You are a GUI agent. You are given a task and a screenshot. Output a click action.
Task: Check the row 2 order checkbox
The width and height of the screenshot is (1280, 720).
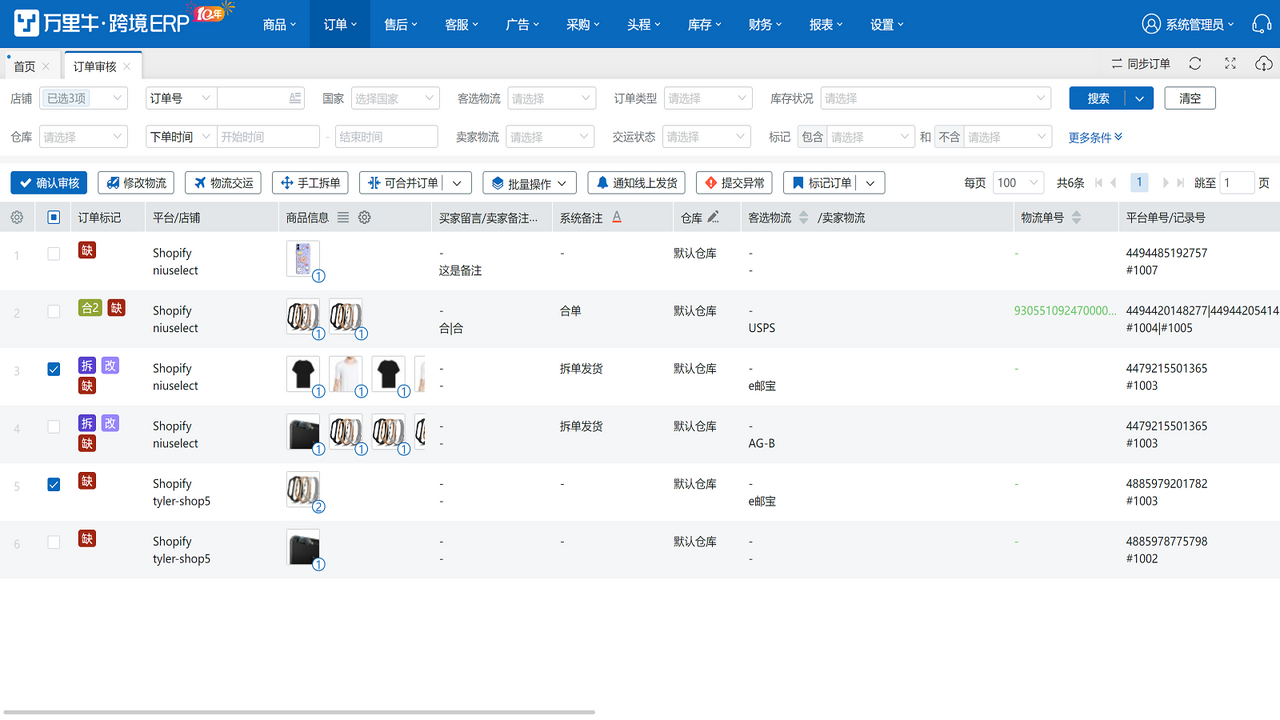[x=54, y=312]
